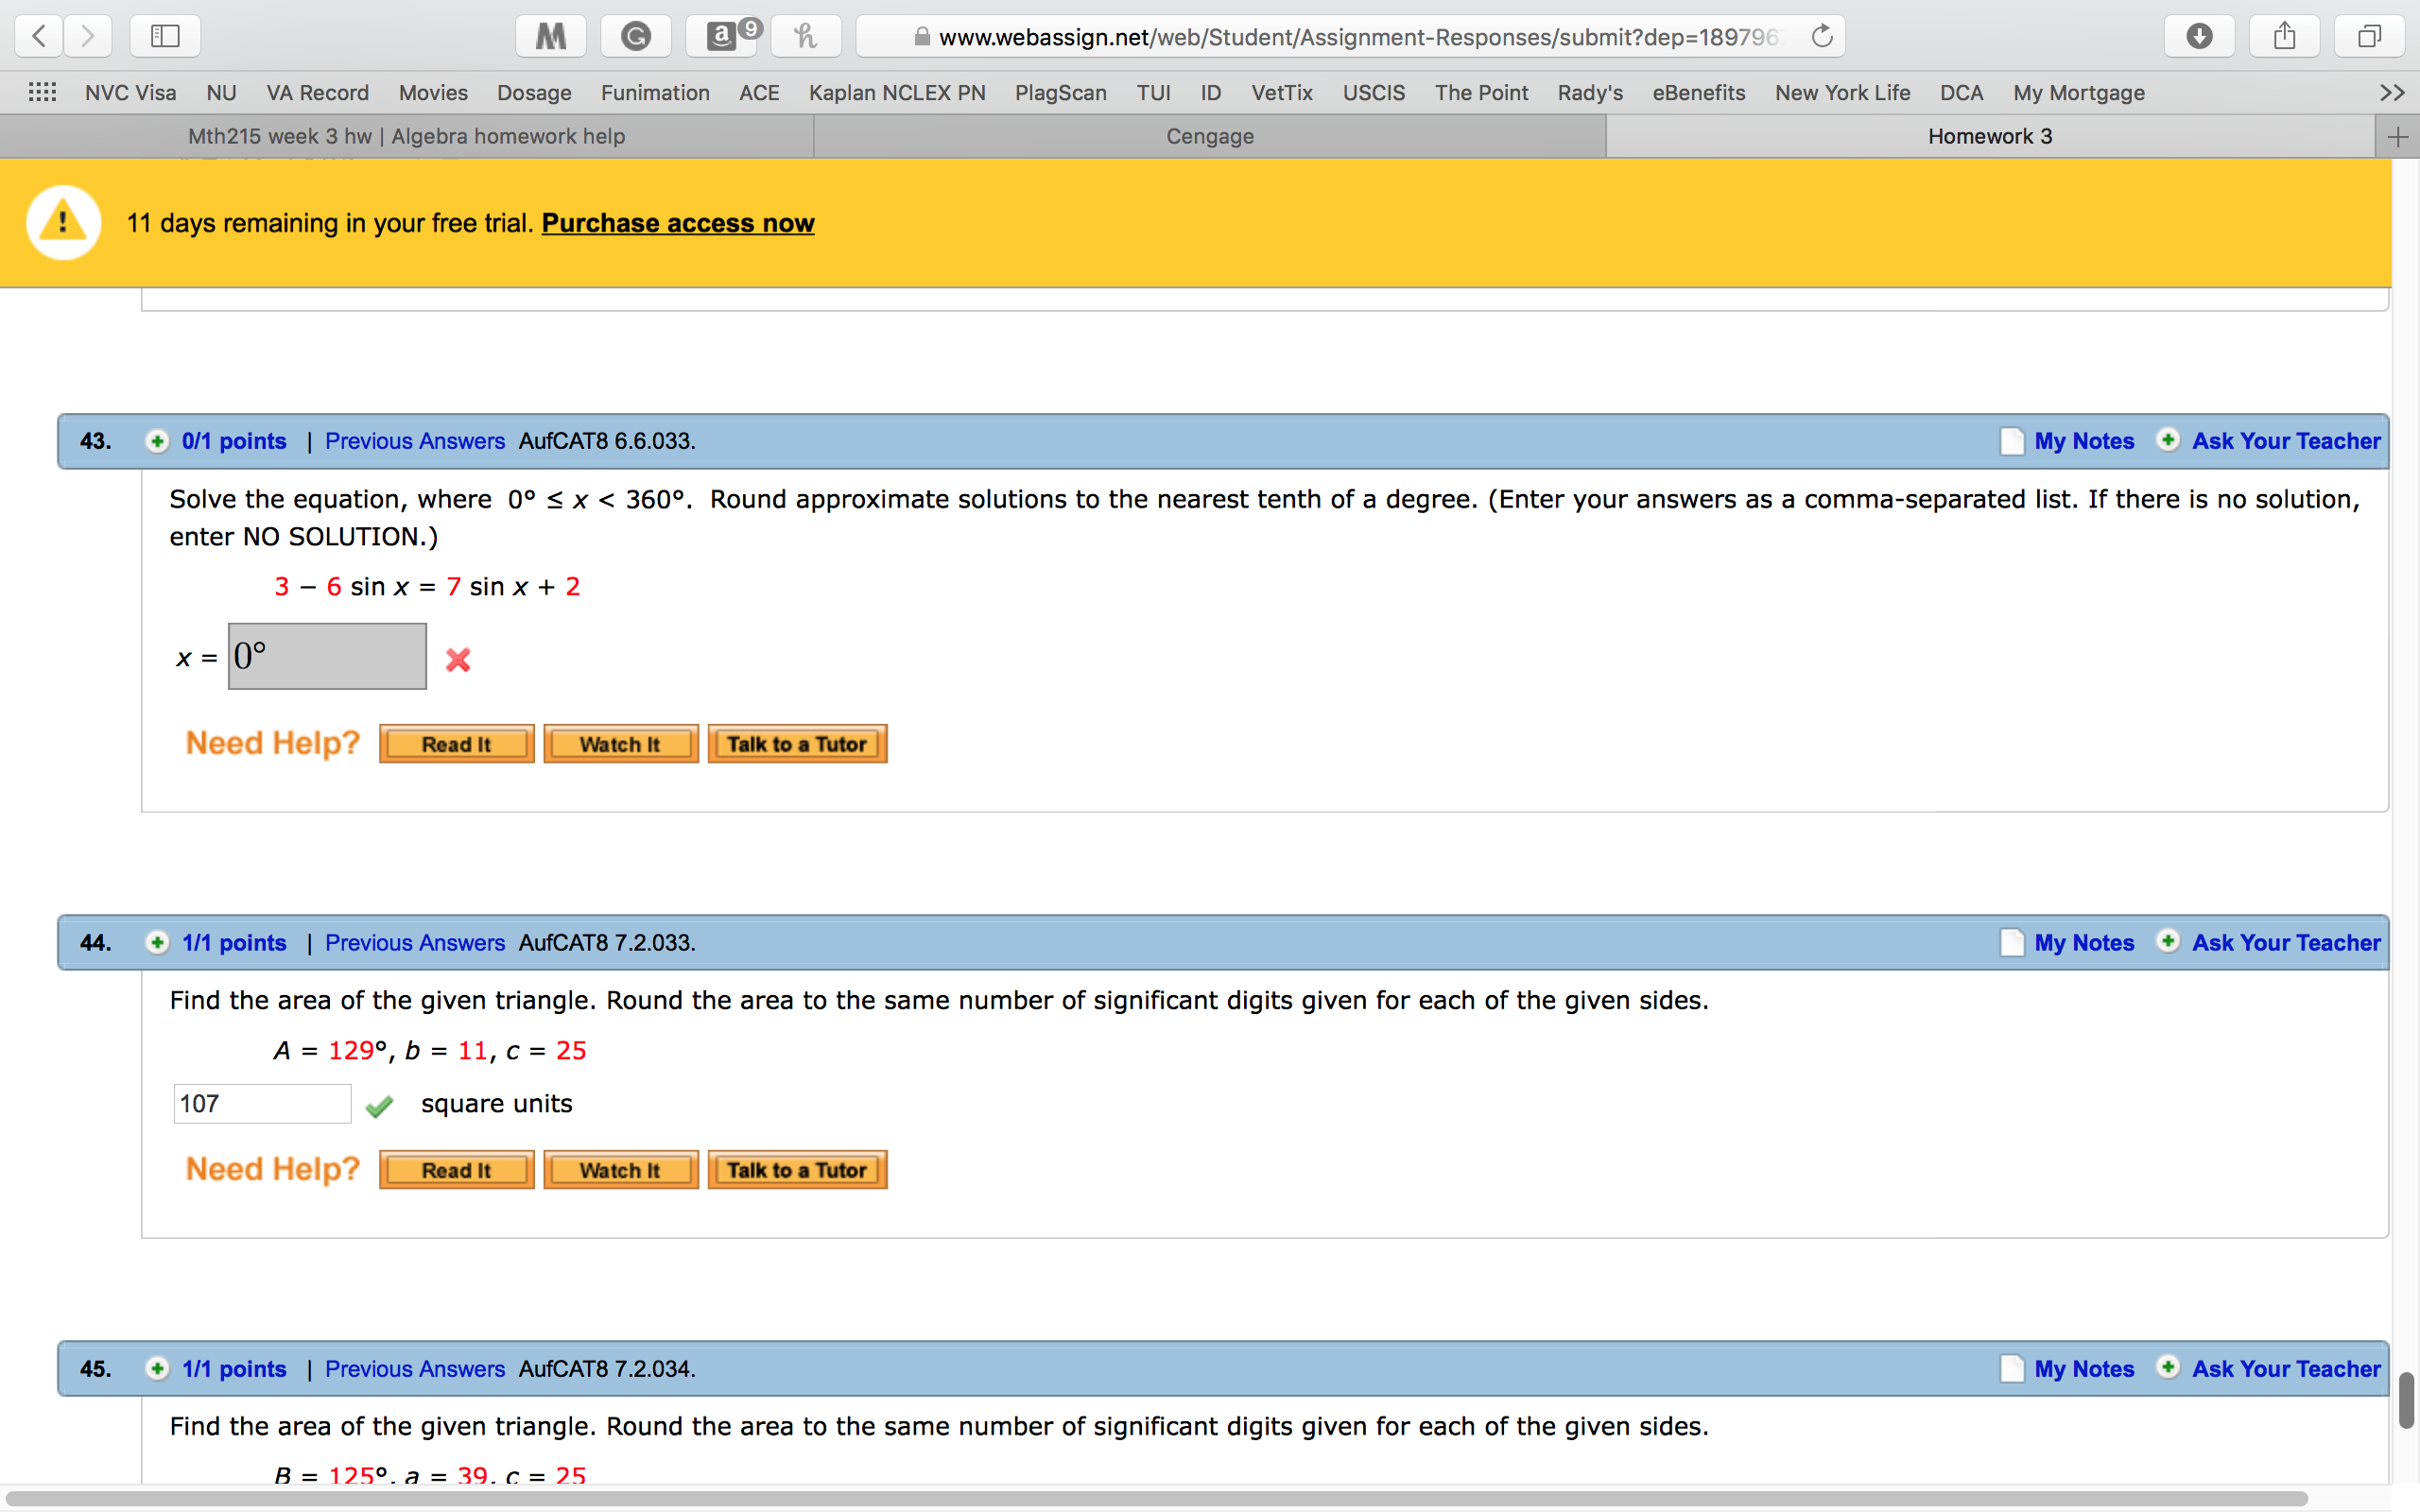Open the USCIS bookmark

tap(1373, 93)
